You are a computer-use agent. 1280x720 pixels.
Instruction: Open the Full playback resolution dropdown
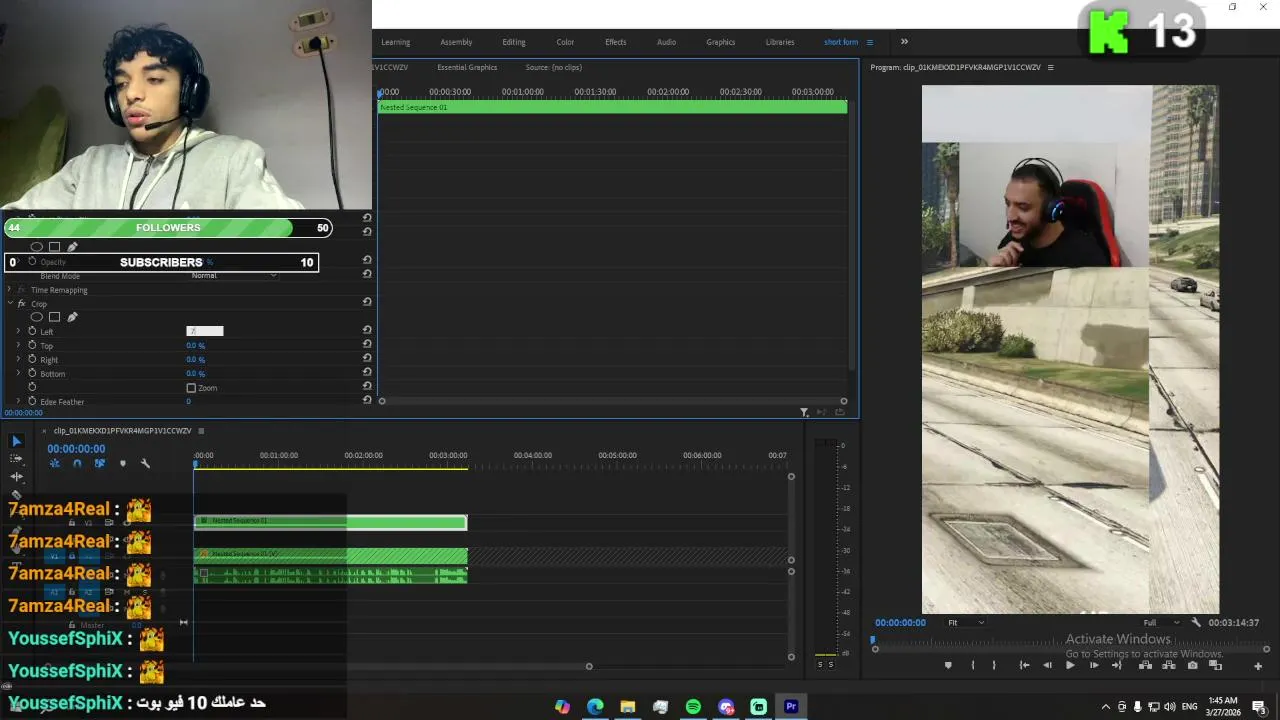[x=1161, y=622]
